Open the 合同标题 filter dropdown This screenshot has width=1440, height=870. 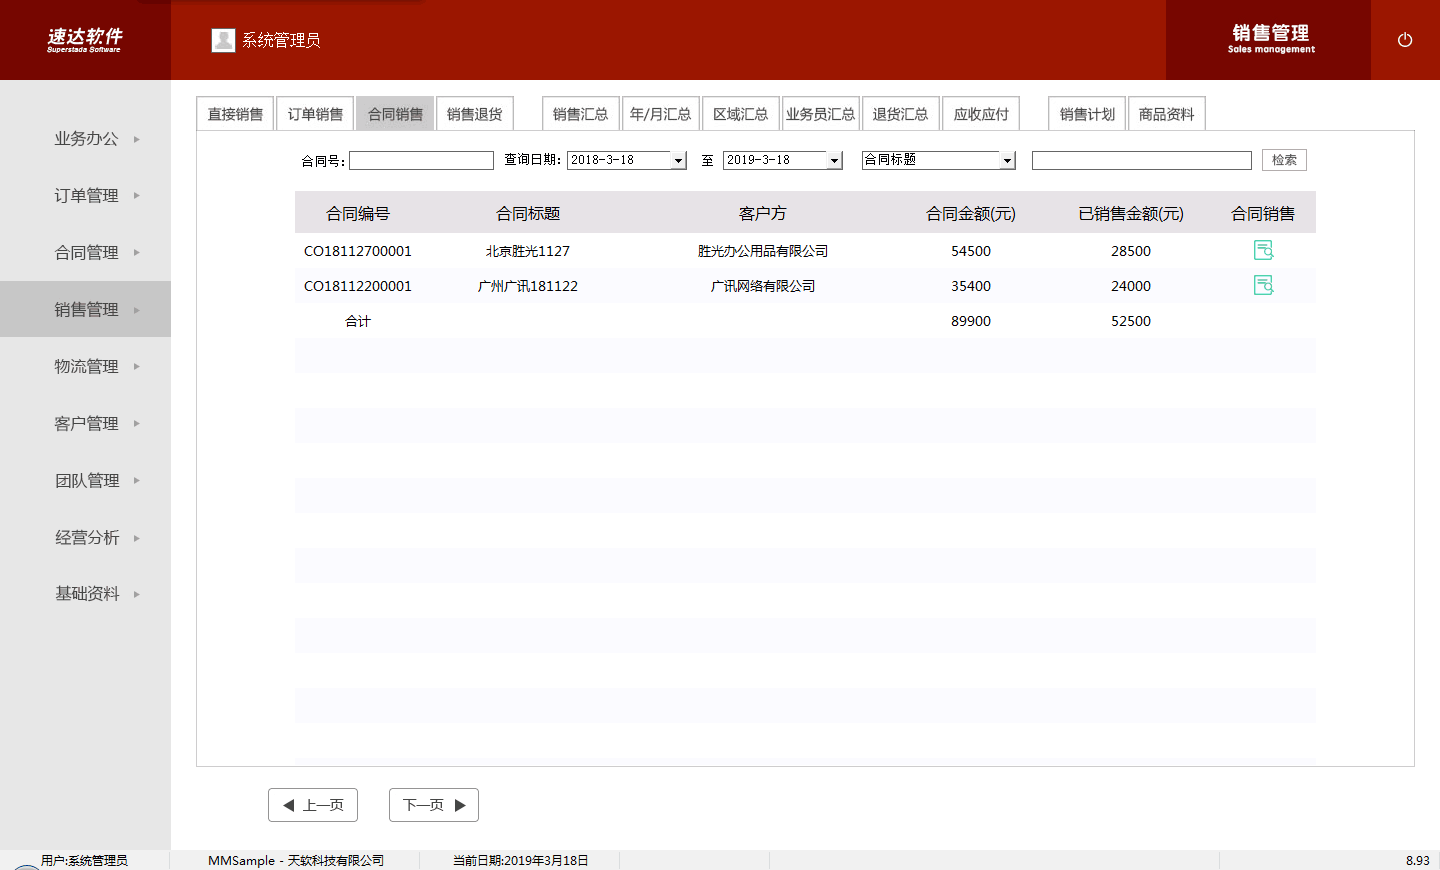click(1007, 161)
